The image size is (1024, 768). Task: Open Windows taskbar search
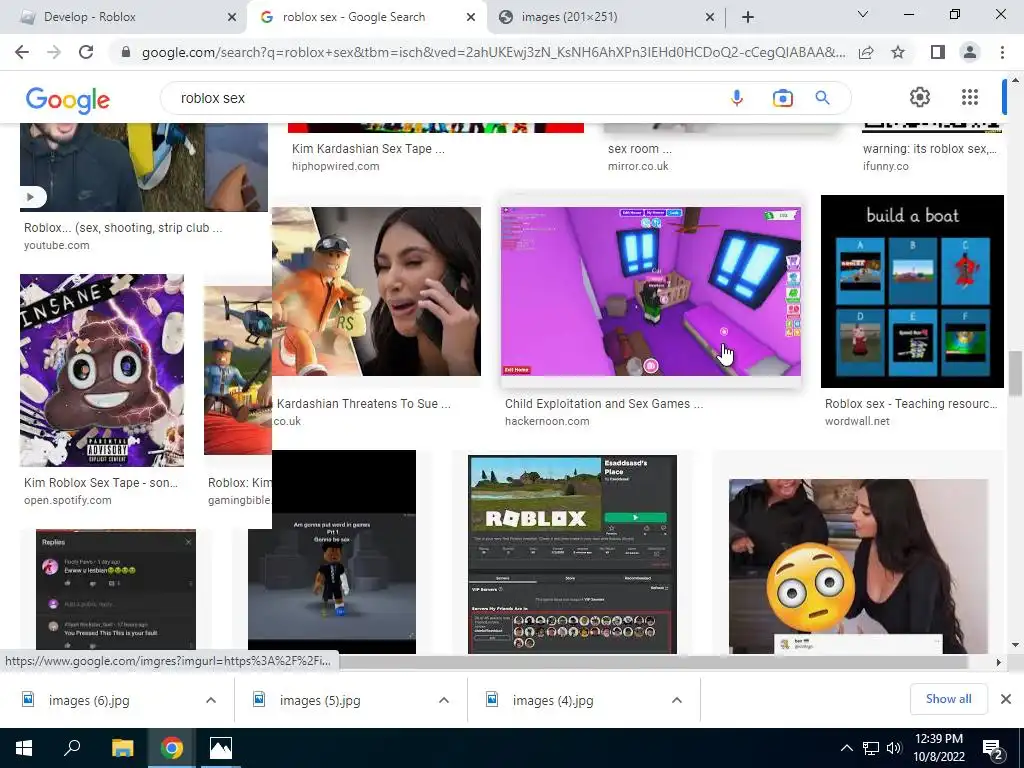pyautogui.click(x=72, y=748)
